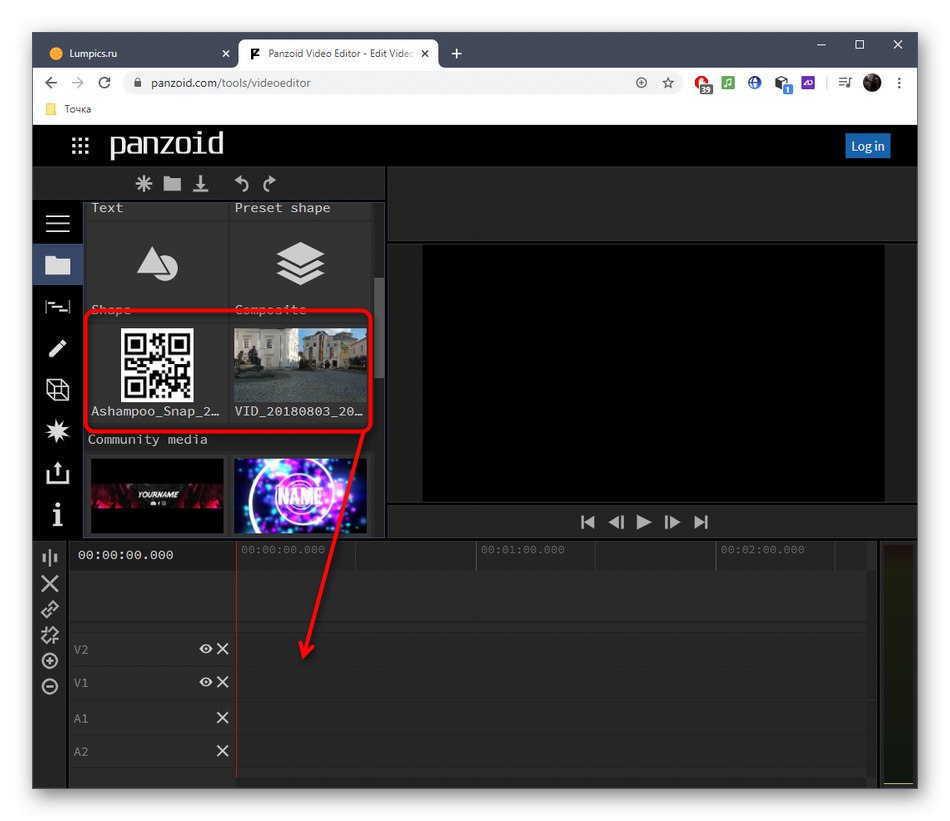Close the Lumpics.ru tab

[x=225, y=53]
